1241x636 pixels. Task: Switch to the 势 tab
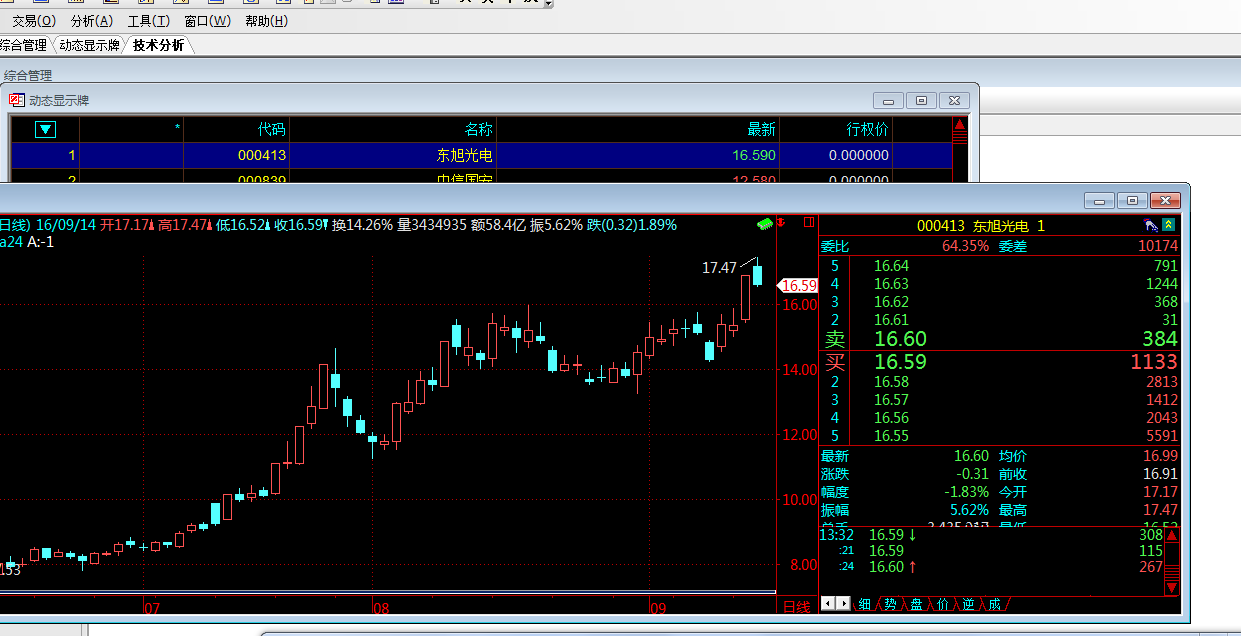(890, 603)
